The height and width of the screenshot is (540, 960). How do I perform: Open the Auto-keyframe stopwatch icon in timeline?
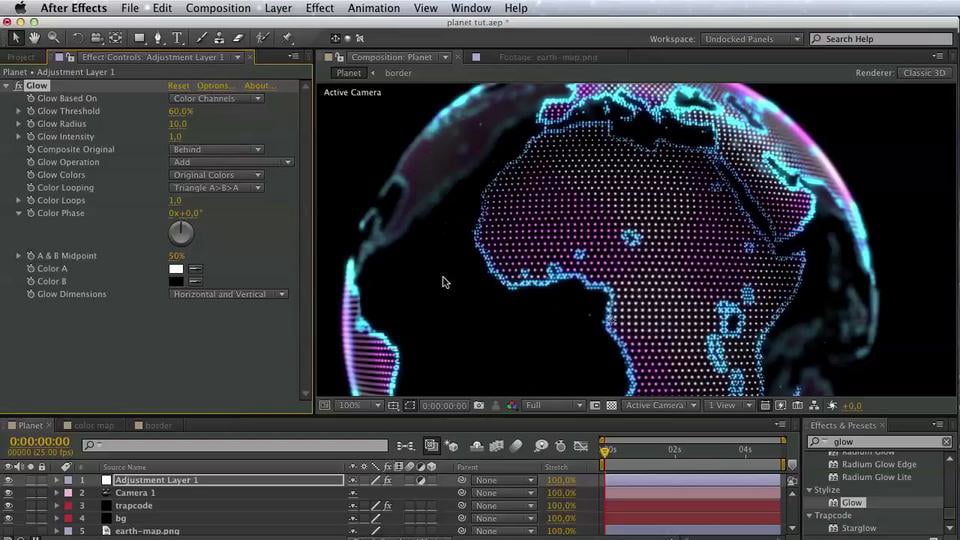pyautogui.click(x=560, y=446)
